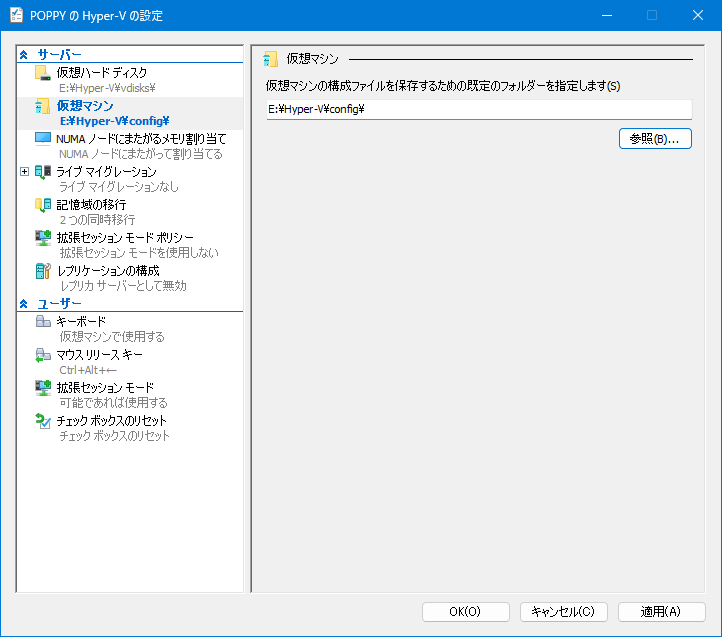Select 仮想ハード ディスク setting
This screenshot has width=722, height=637.
pos(102,73)
